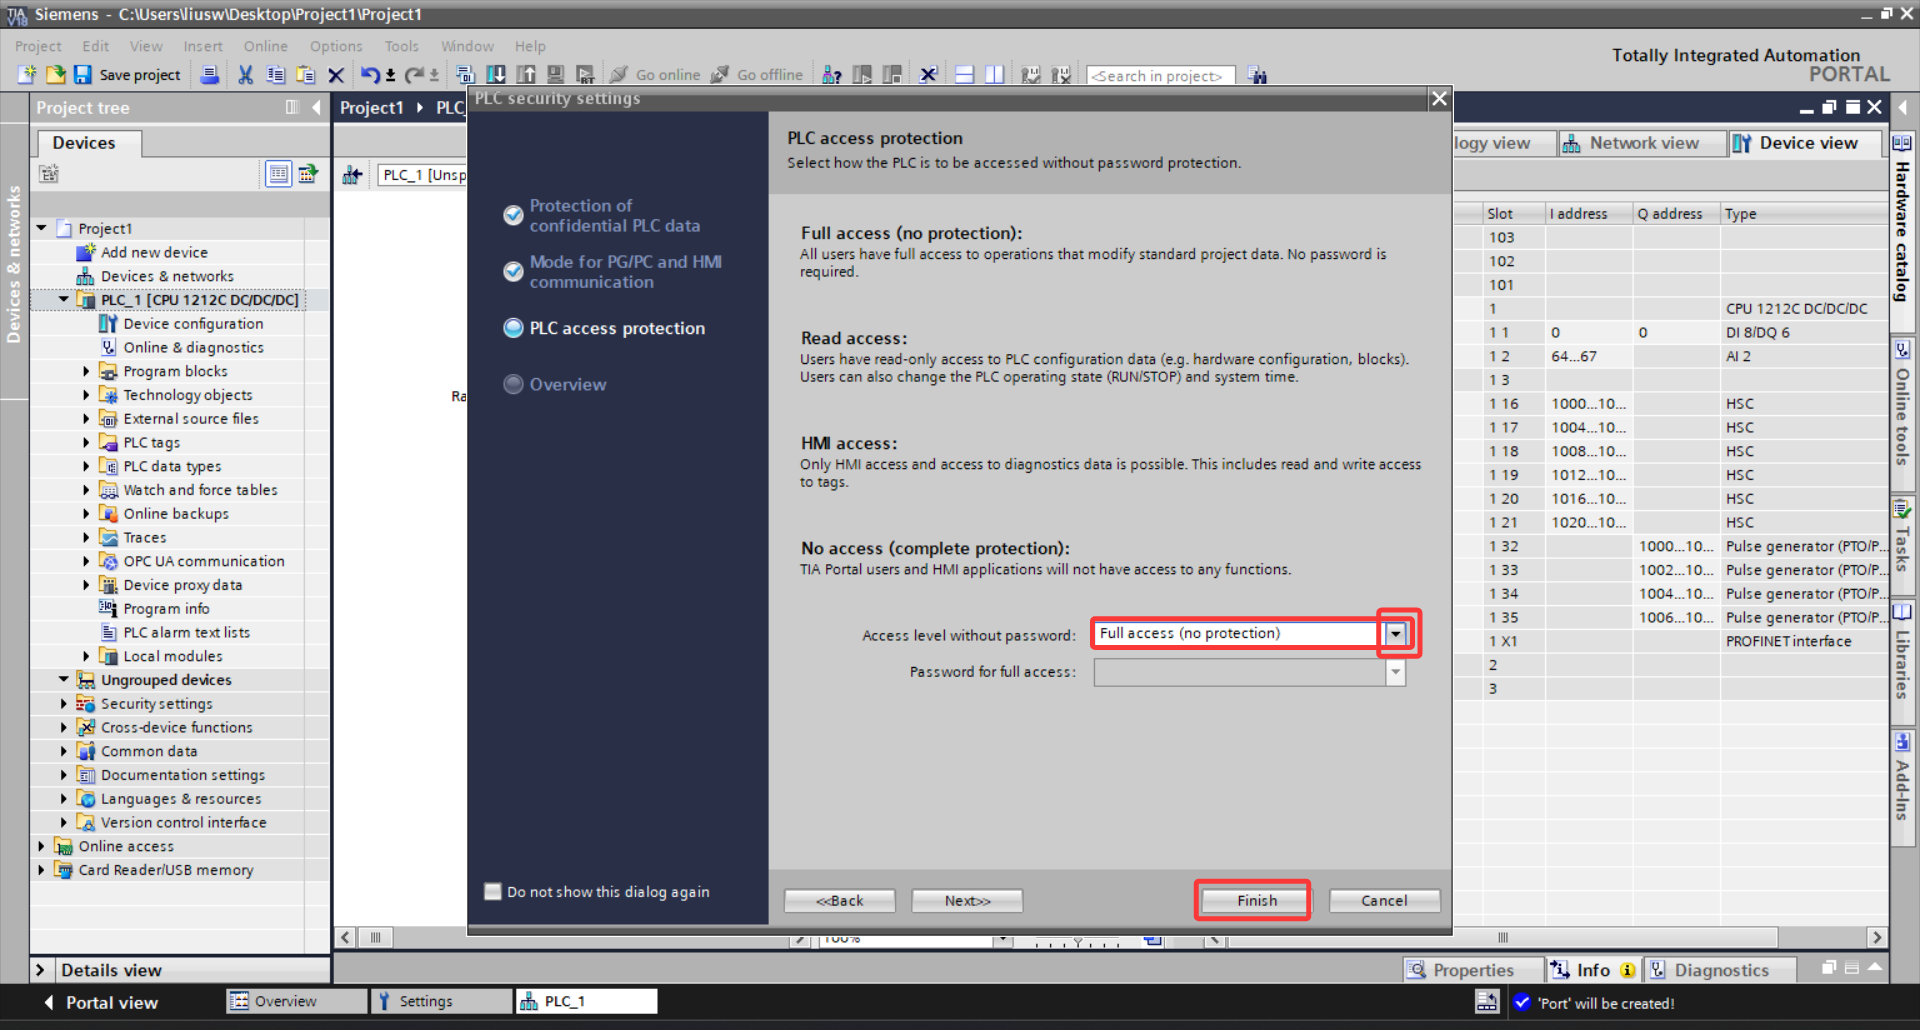Click the Paste toolbar icon
Viewport: 1920px width, 1030px height.
(306, 74)
